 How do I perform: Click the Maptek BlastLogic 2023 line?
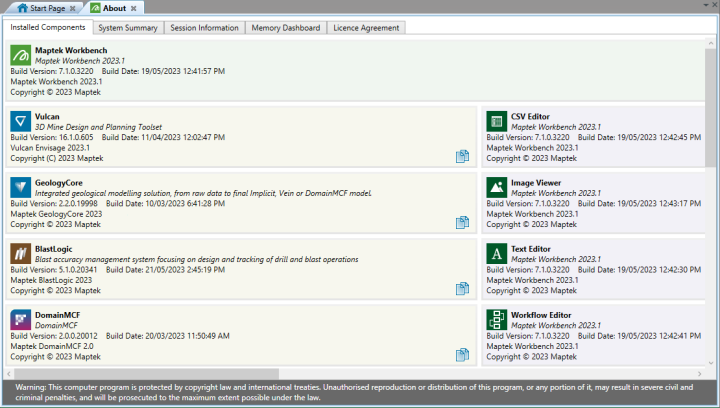(x=51, y=280)
